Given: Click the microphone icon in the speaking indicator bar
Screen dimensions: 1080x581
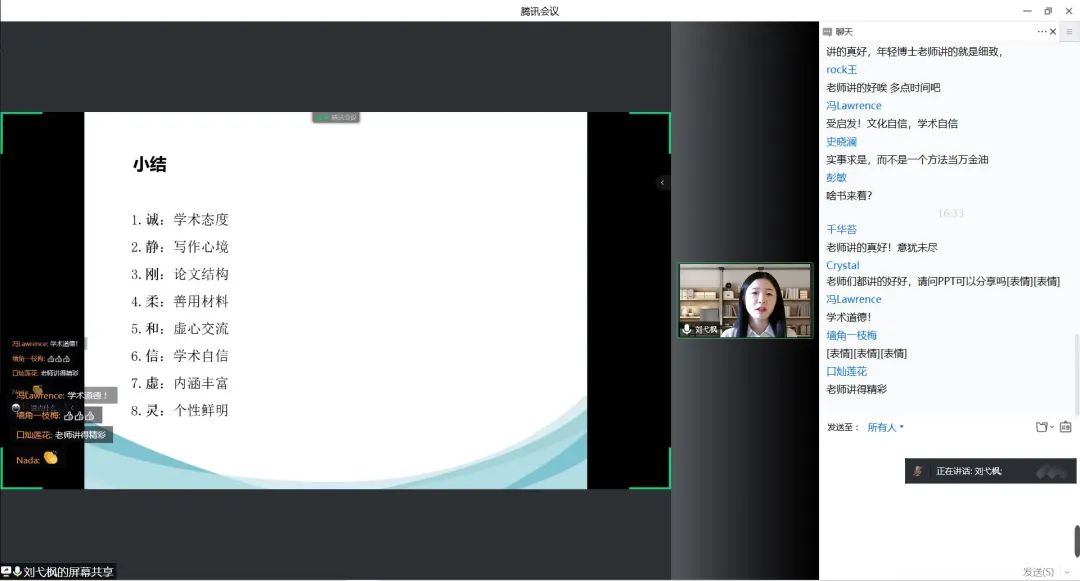Looking at the screenshot, I should pos(918,471).
